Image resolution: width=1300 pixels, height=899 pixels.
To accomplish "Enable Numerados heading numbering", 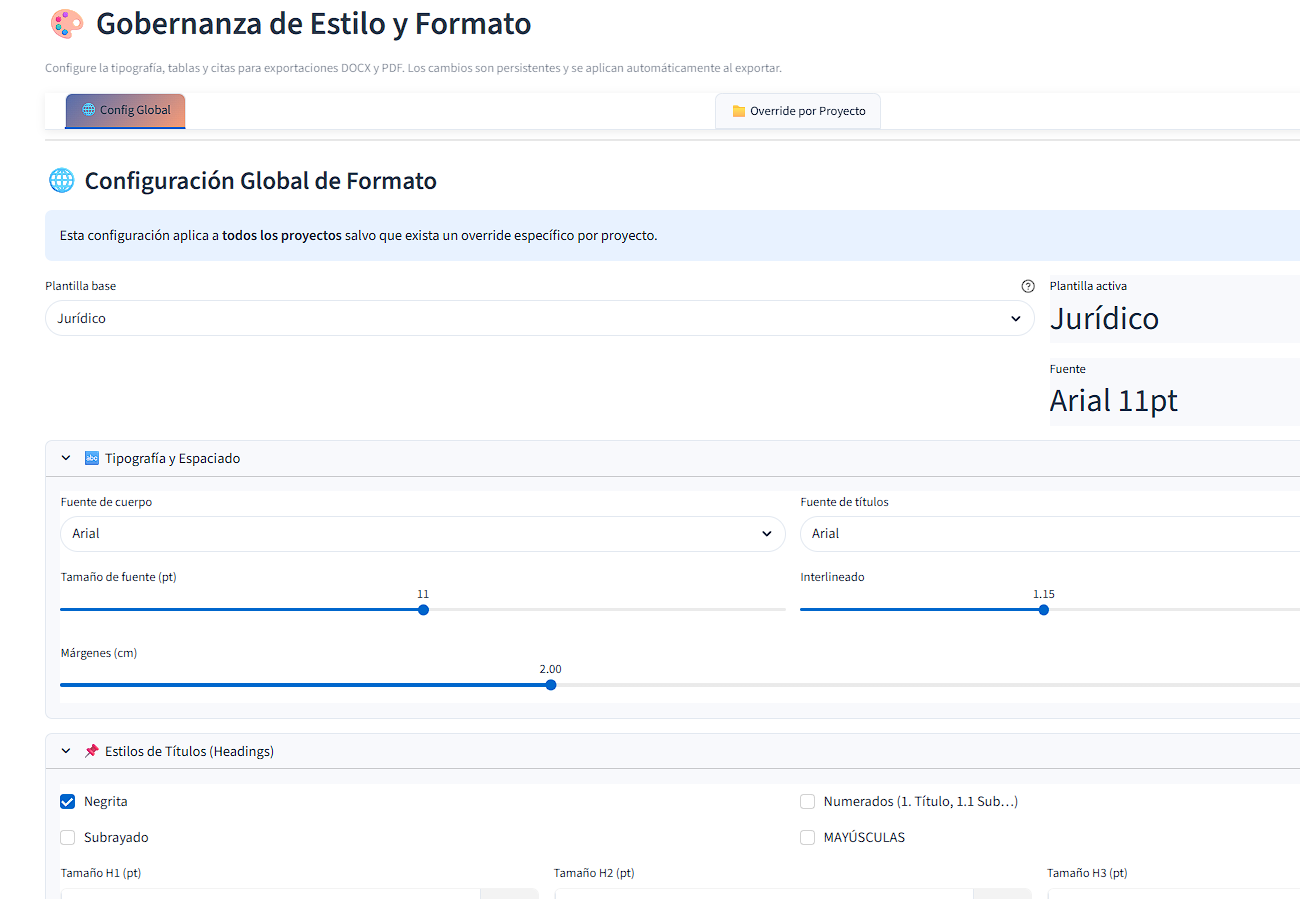I will [x=807, y=801].
